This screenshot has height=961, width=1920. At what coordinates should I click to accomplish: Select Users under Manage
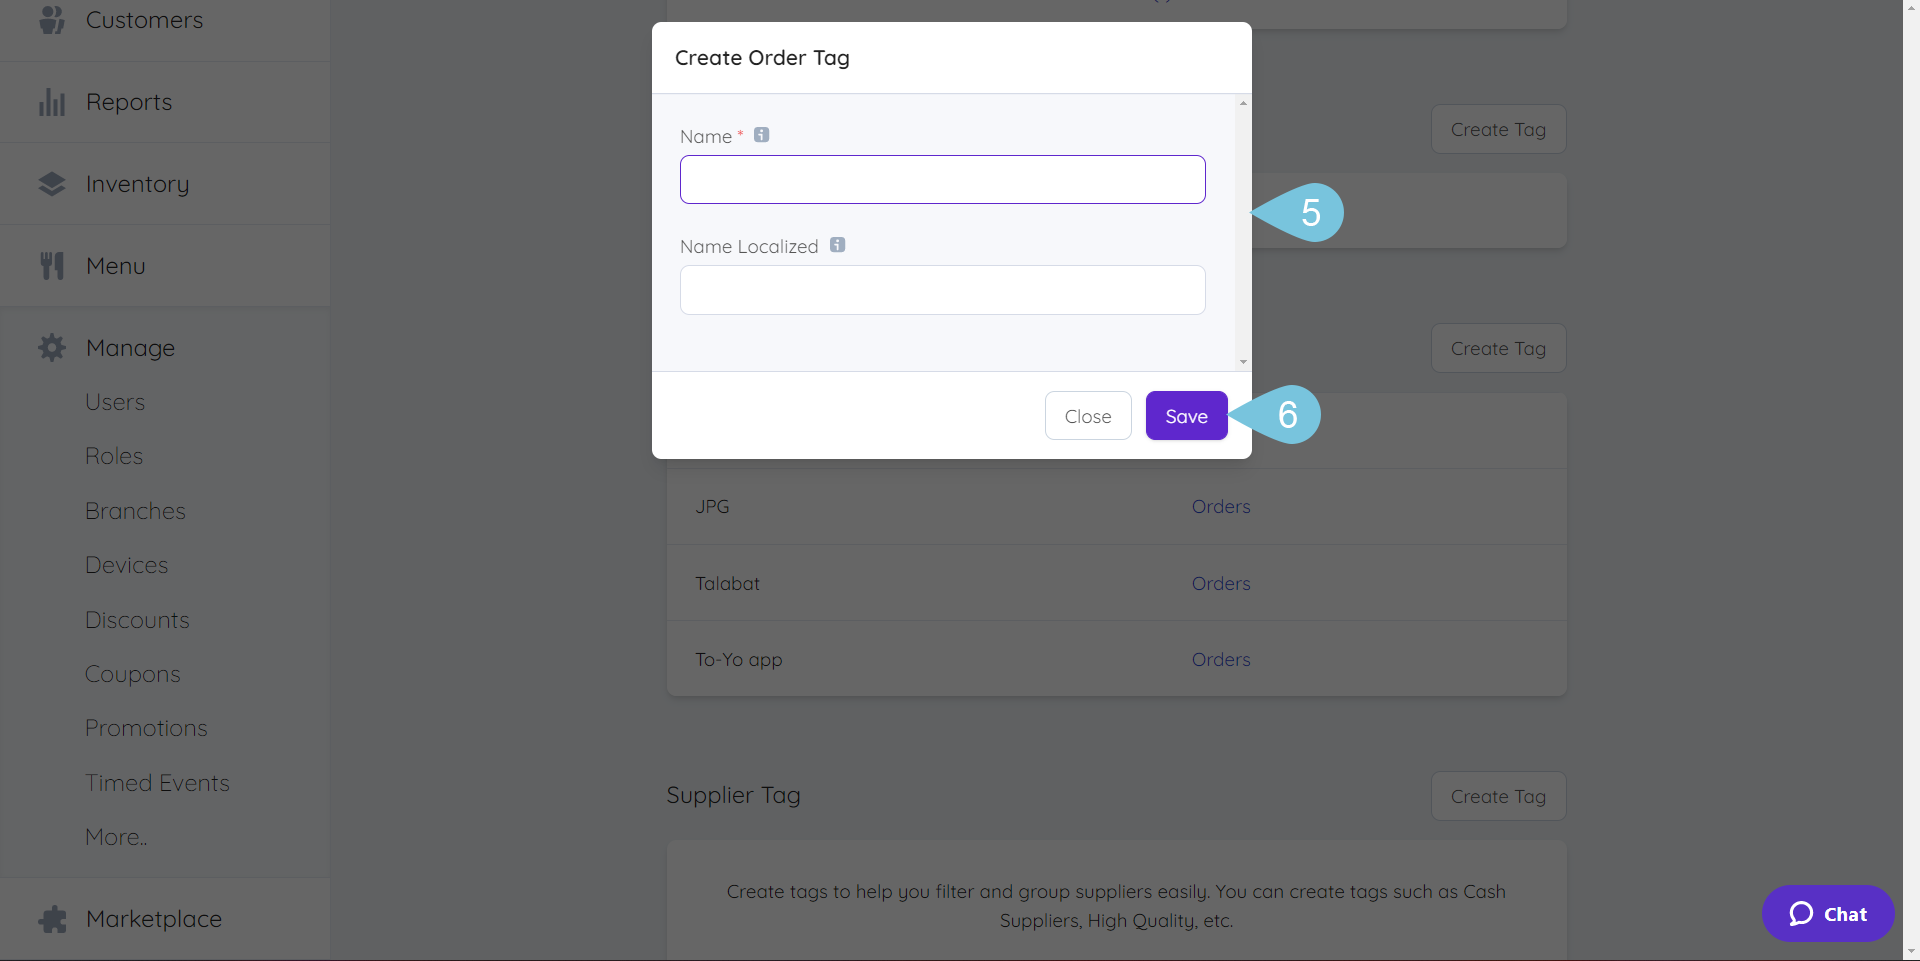click(114, 401)
